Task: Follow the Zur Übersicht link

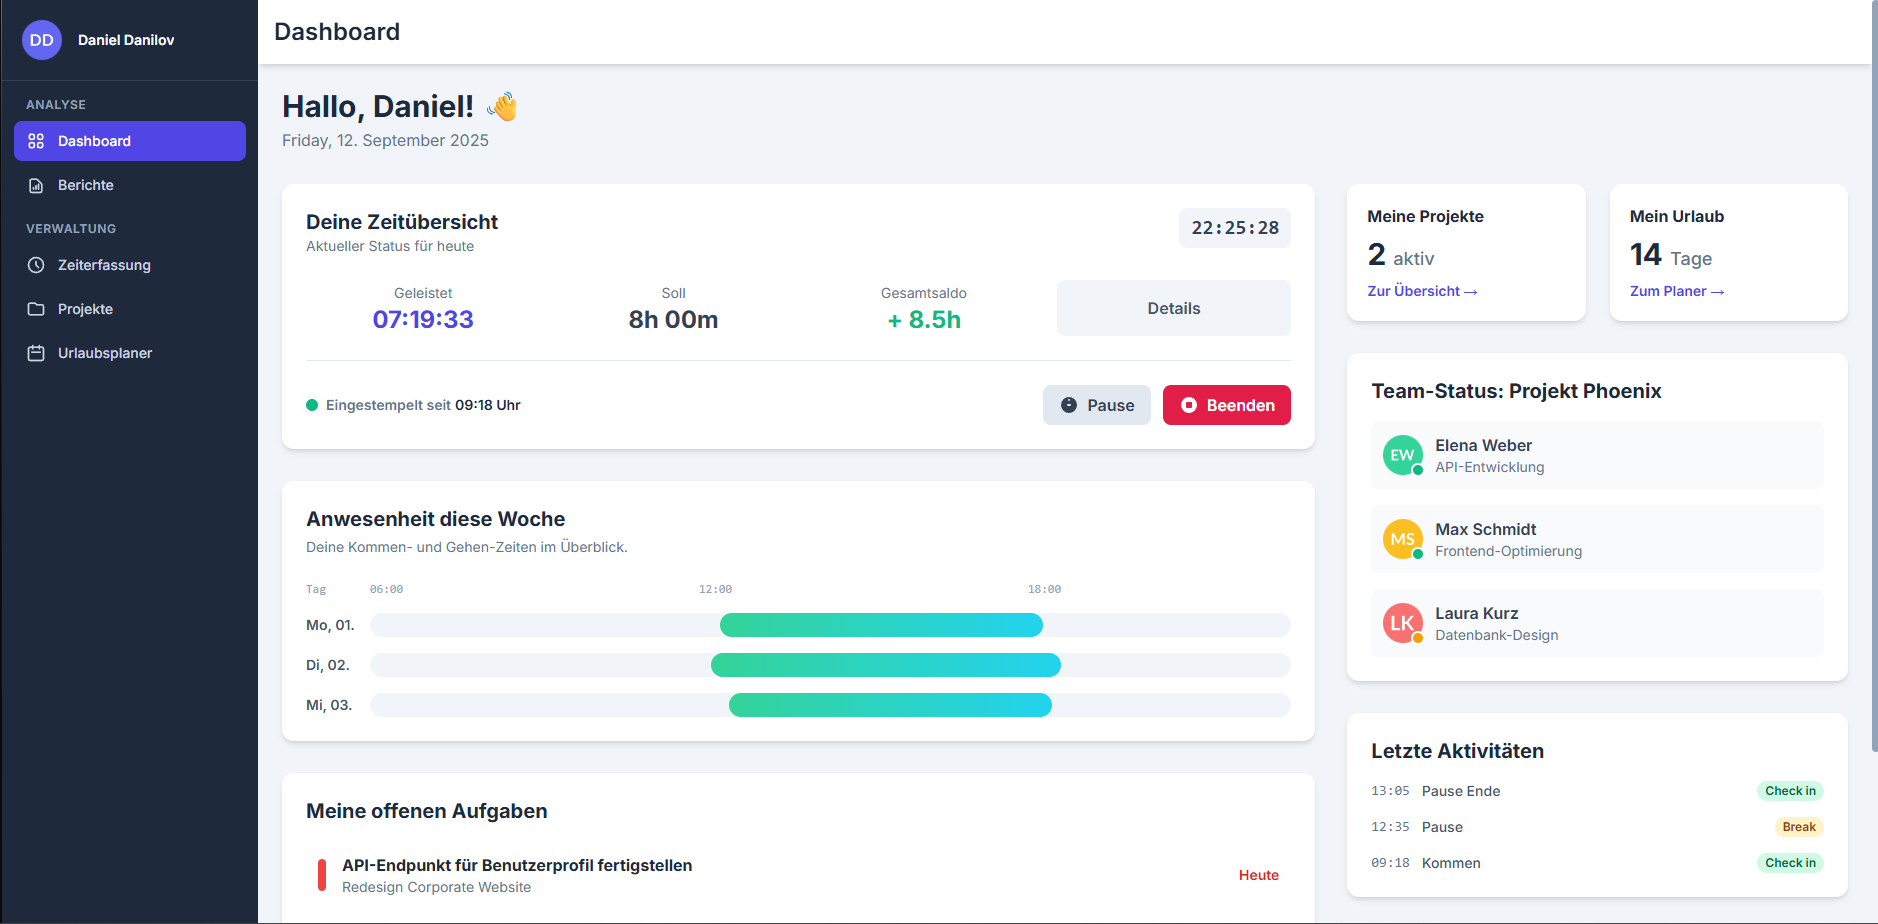Action: tap(1421, 291)
